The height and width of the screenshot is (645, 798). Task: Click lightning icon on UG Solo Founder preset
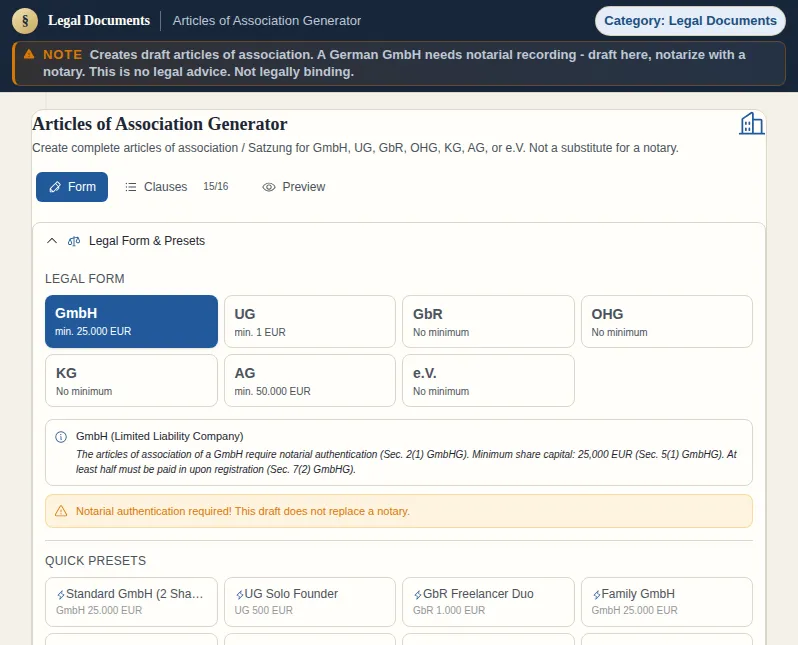point(239,595)
